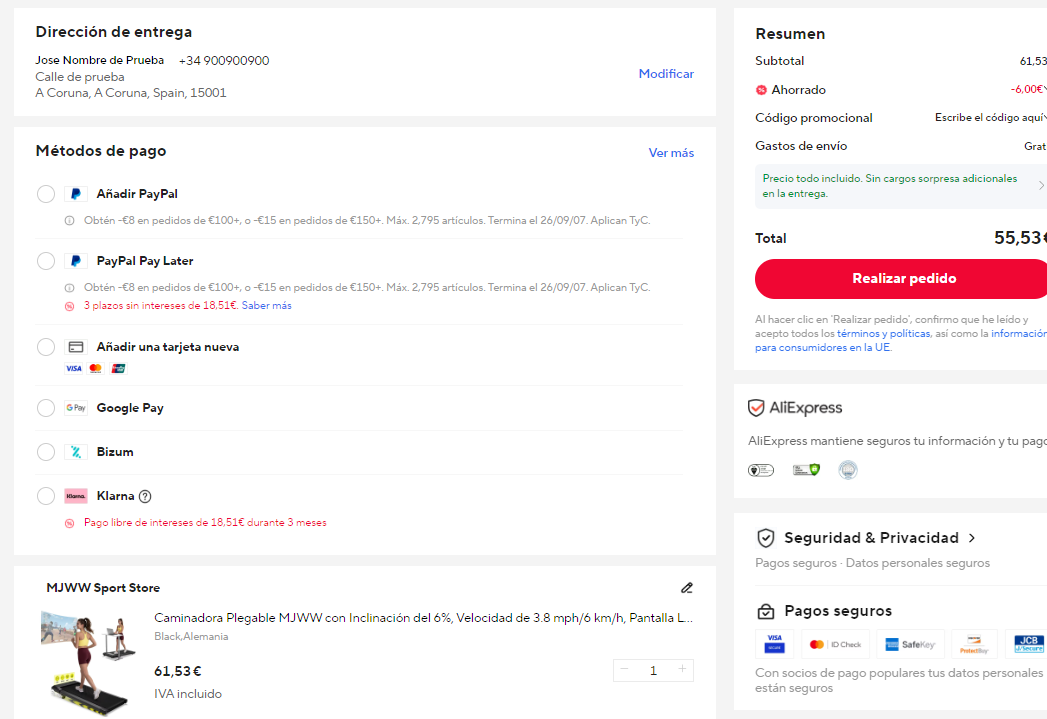Open Ver más payment methods

[x=671, y=153]
